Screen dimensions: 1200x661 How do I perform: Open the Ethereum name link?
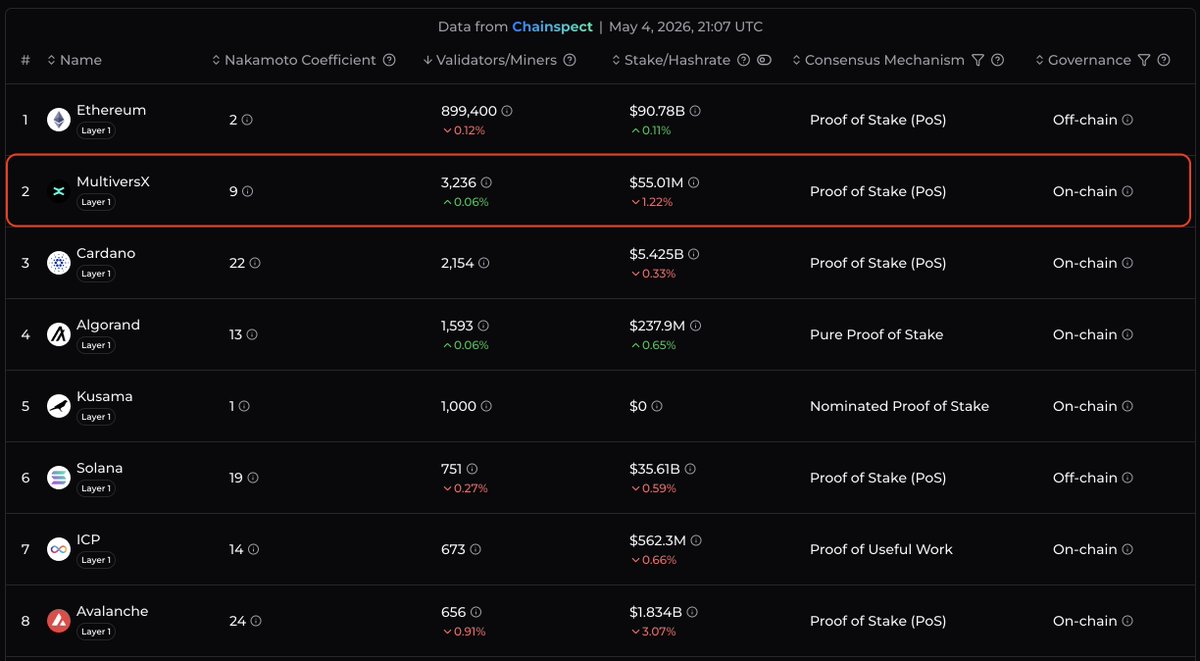[111, 110]
